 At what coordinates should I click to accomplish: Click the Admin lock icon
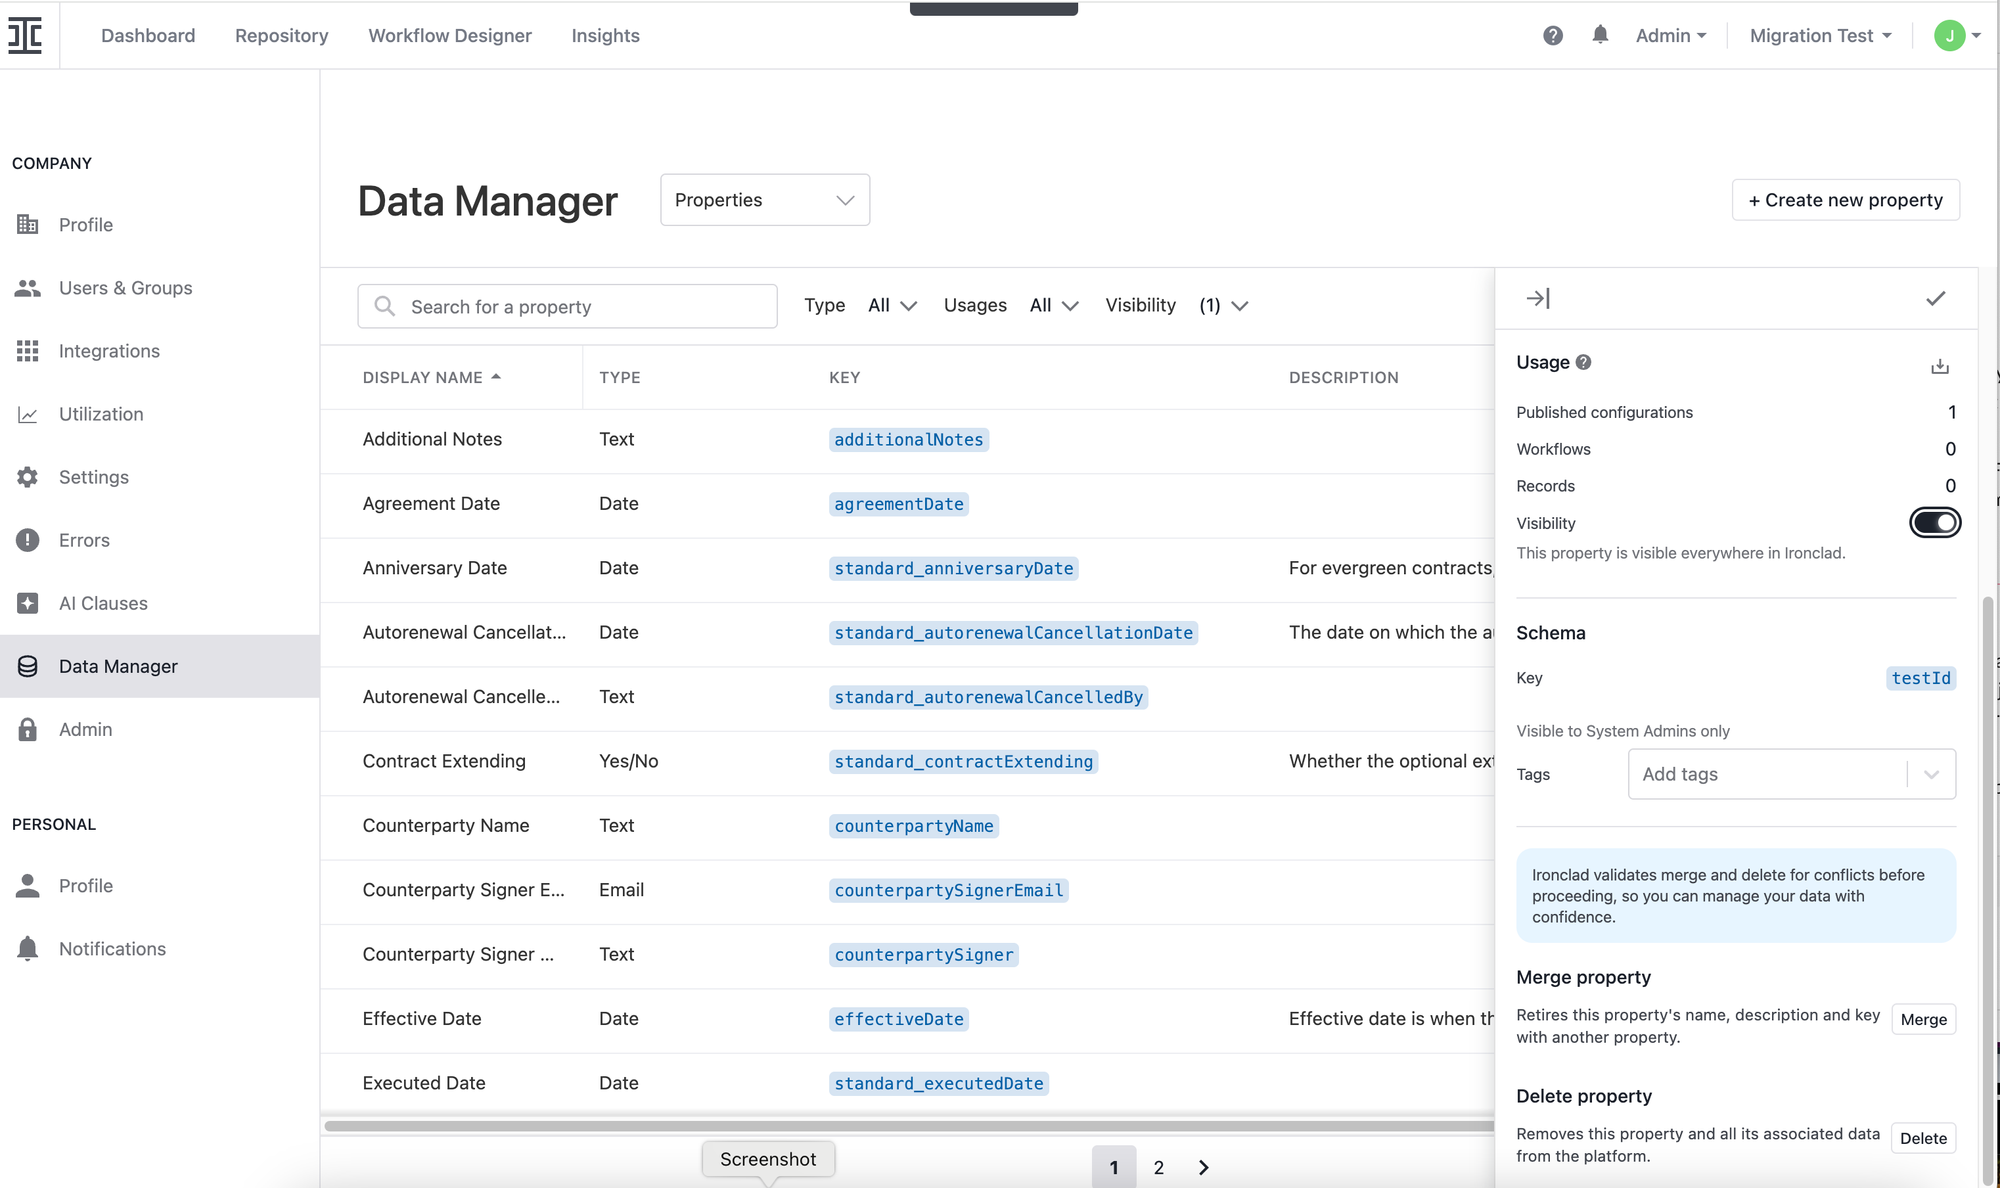[x=28, y=729]
